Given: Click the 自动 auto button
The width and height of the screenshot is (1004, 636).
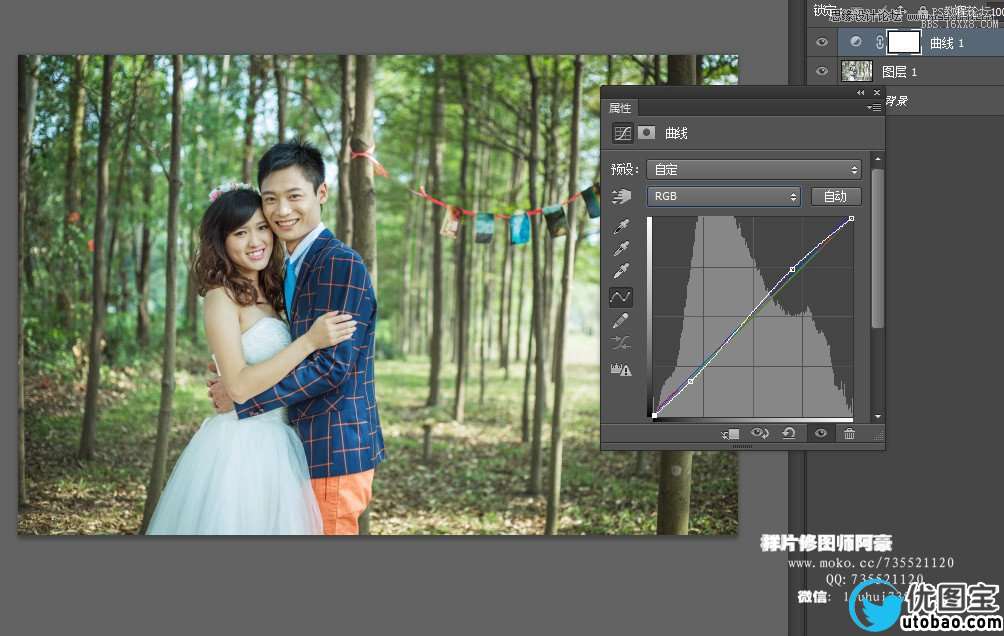Looking at the screenshot, I should coord(836,196).
